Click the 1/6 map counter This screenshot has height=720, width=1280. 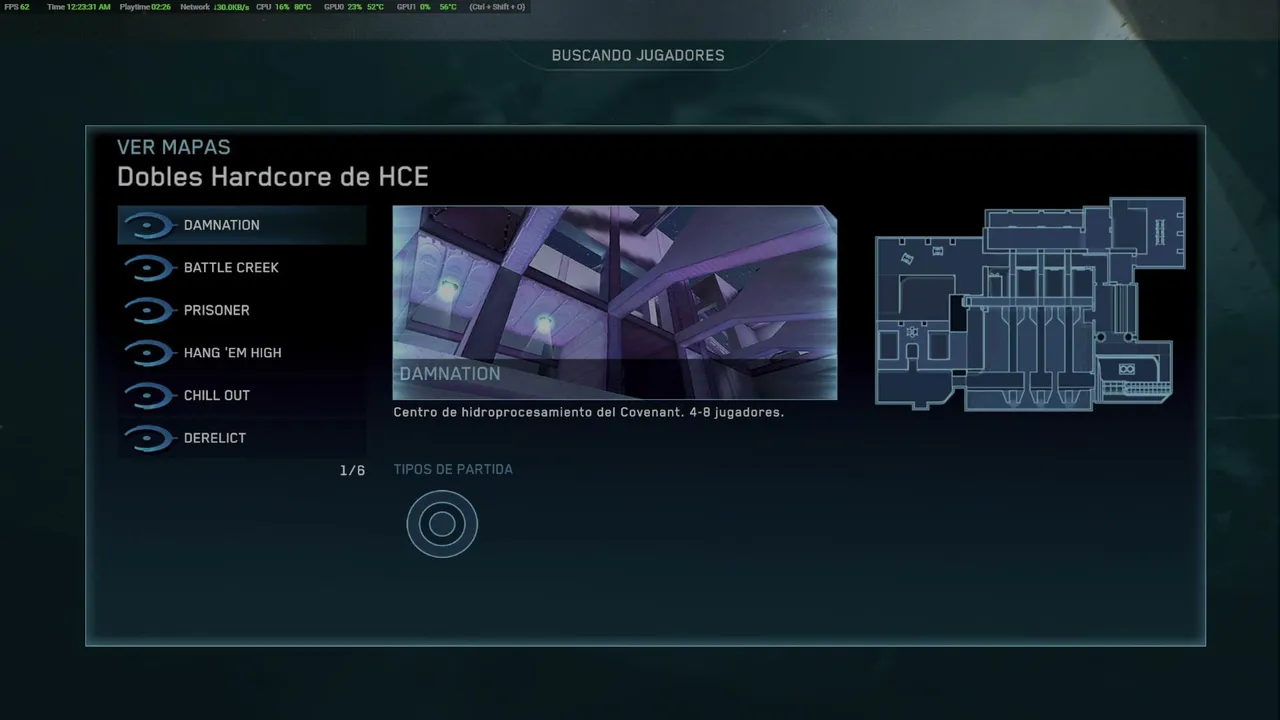click(x=352, y=470)
